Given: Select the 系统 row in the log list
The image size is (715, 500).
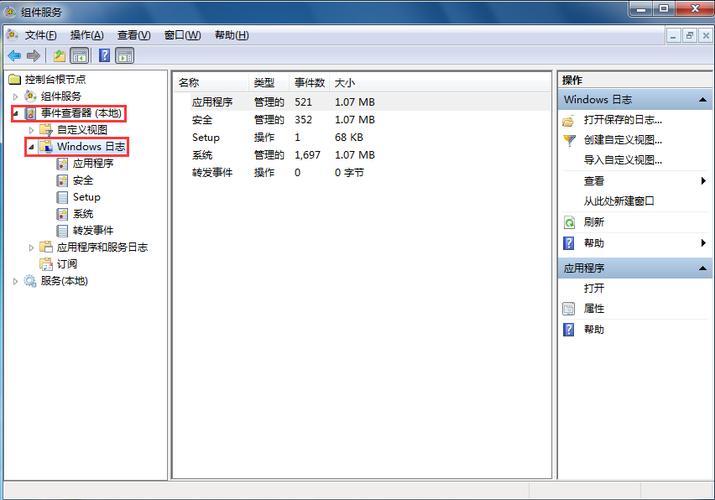Looking at the screenshot, I should 362,155.
